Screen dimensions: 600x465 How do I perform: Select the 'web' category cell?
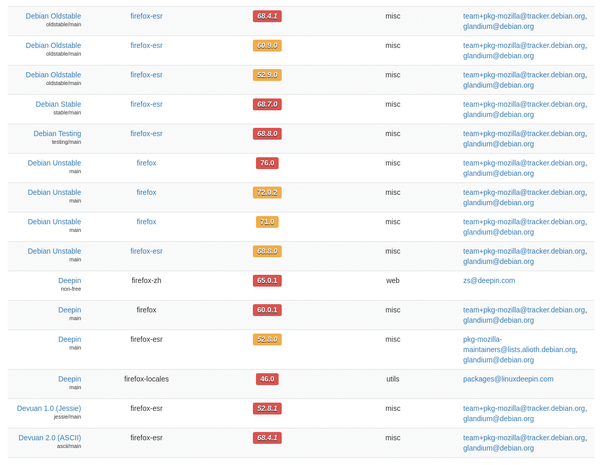(x=393, y=281)
